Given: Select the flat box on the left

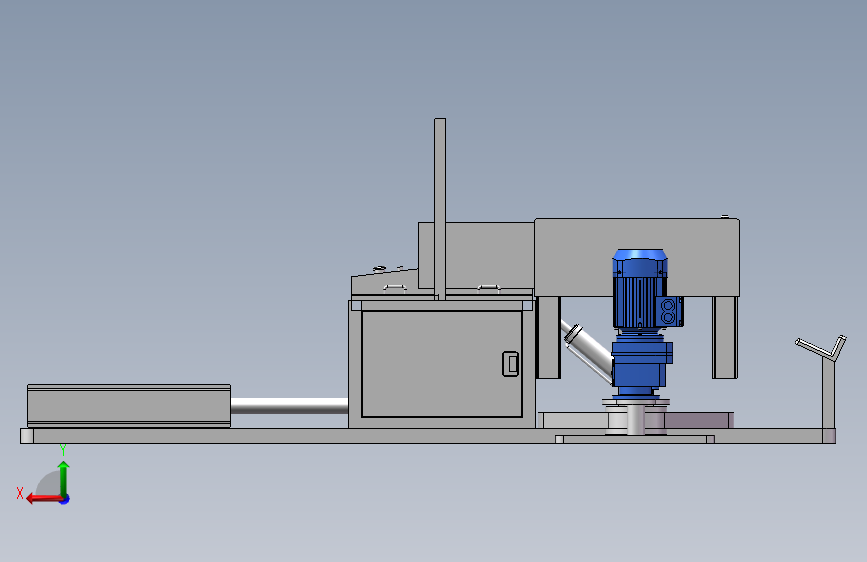Looking at the screenshot, I should [x=129, y=406].
